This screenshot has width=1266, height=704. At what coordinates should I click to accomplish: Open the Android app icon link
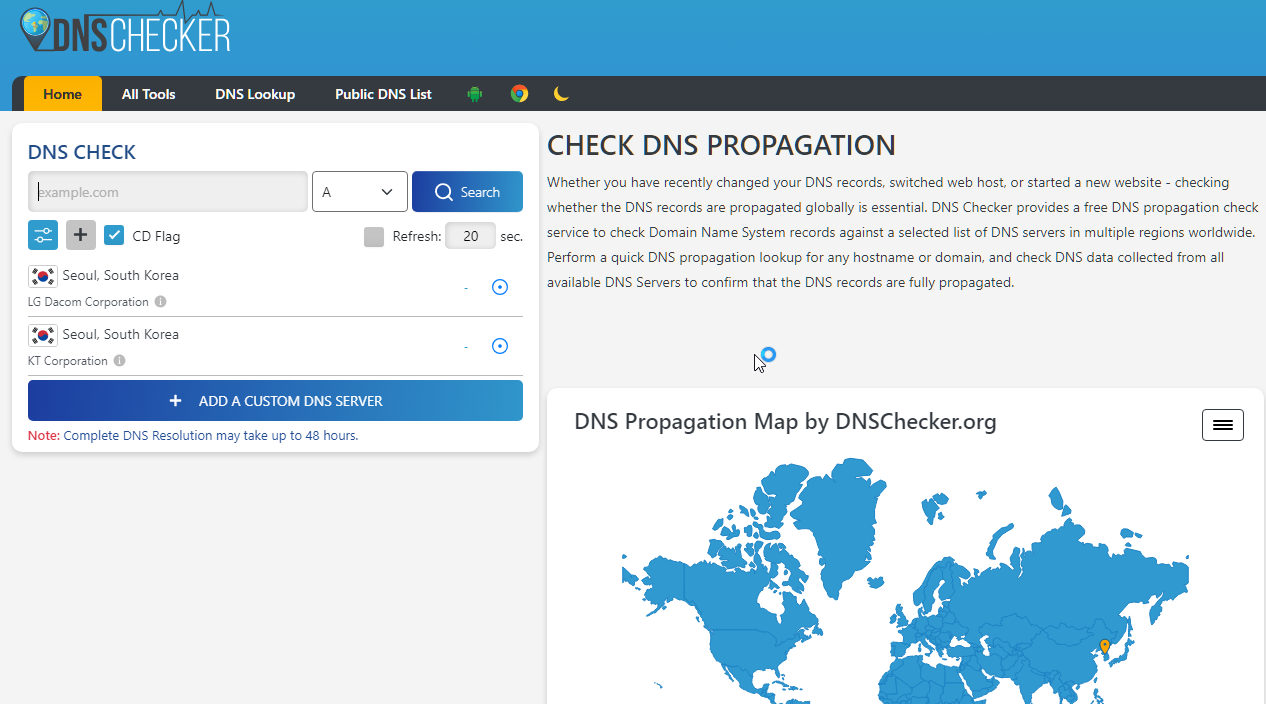(x=475, y=94)
